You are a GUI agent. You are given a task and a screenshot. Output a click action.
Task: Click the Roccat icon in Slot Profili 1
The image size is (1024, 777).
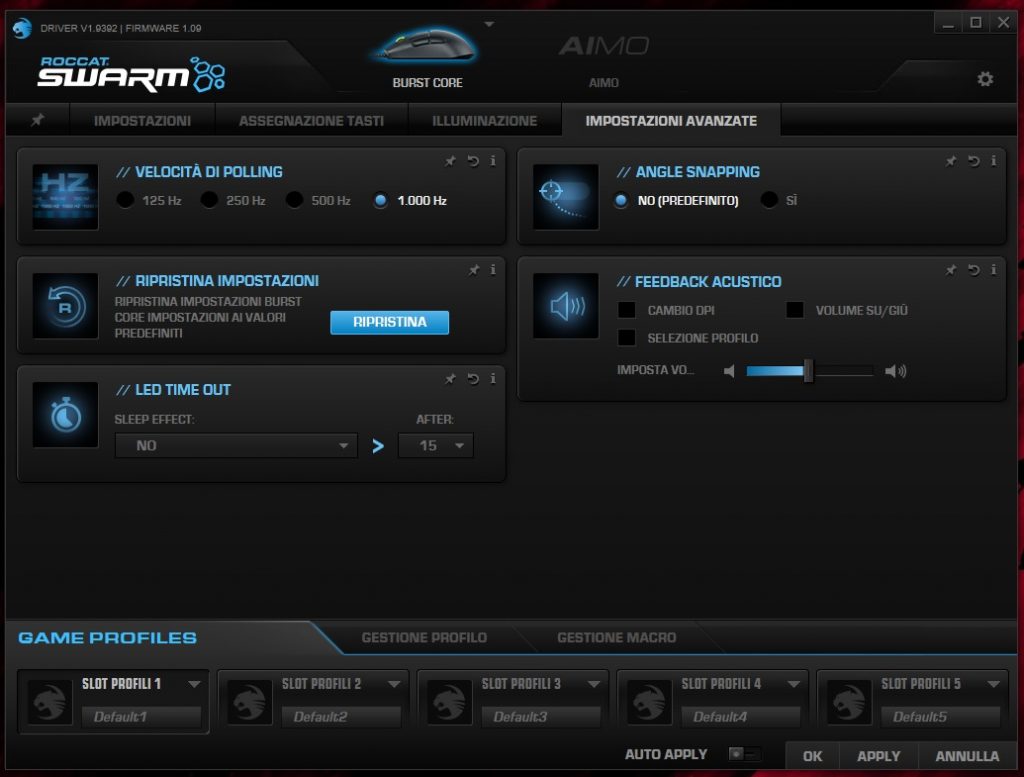pyautogui.click(x=50, y=702)
